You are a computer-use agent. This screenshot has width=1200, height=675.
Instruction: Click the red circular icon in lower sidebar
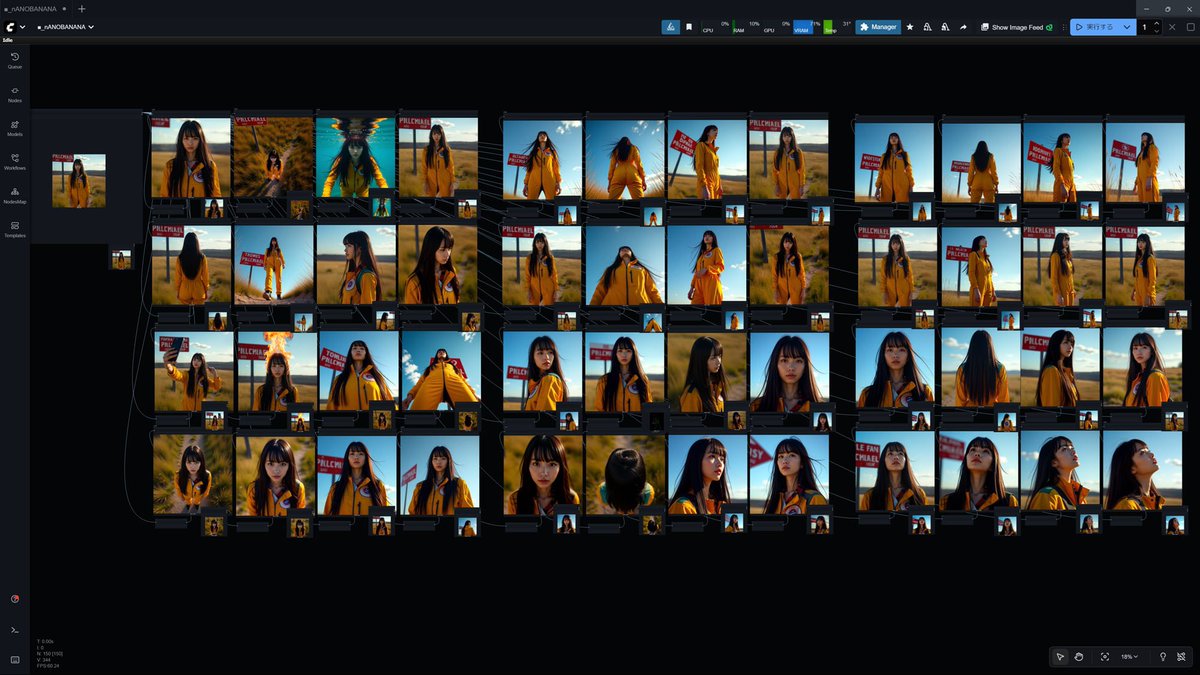pos(15,599)
